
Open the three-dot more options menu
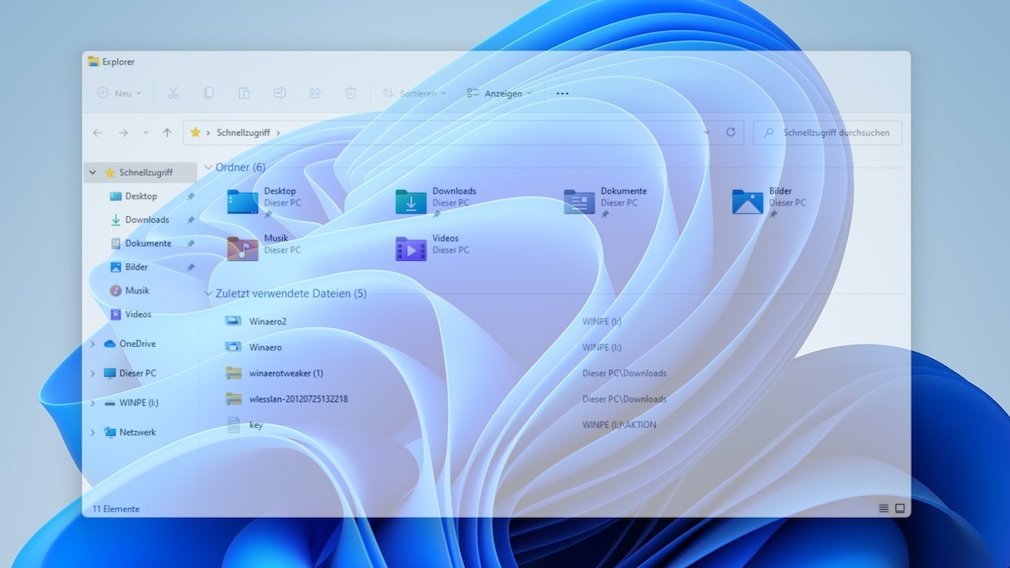562,93
